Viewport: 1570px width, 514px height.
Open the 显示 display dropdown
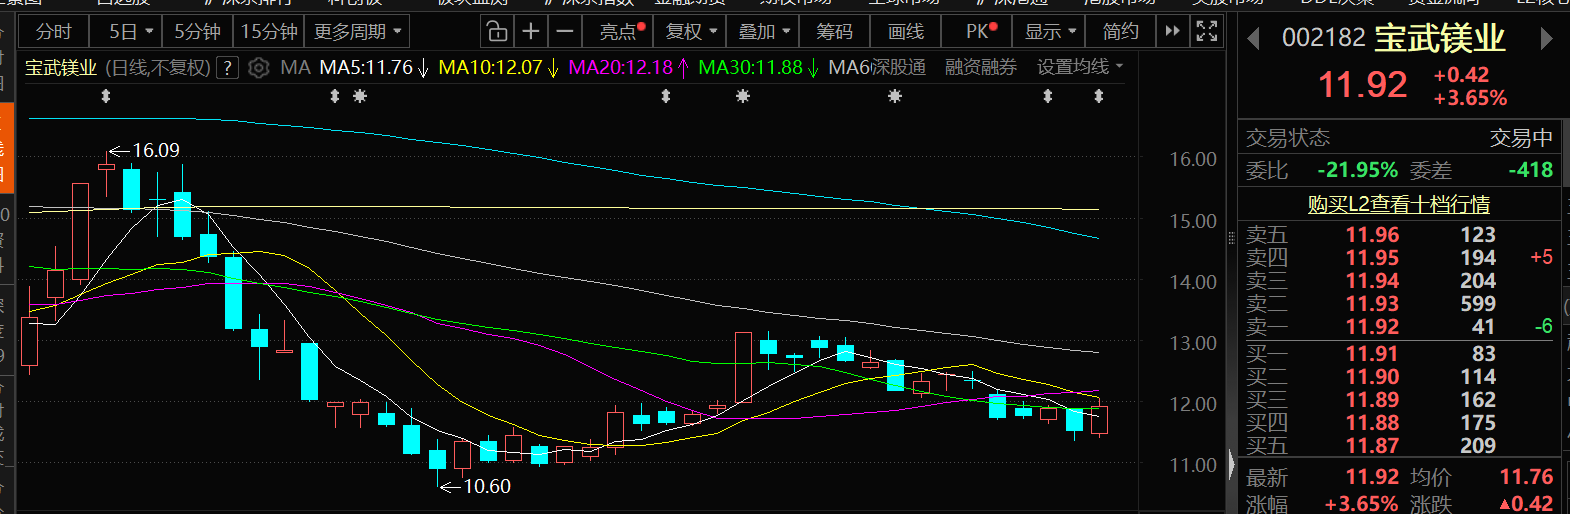1050,31
